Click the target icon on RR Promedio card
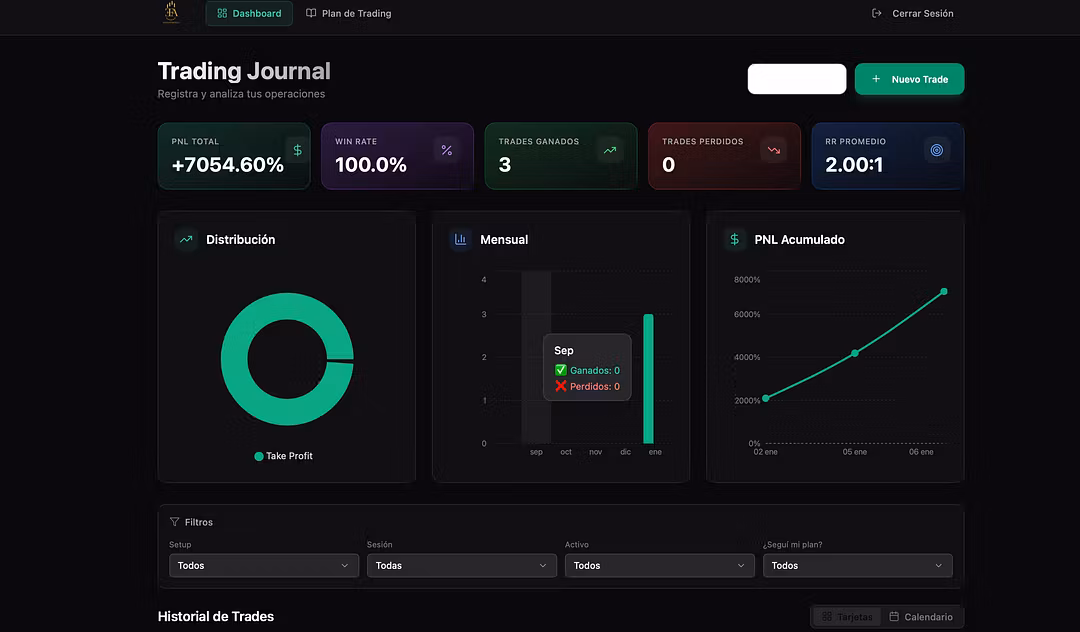The height and width of the screenshot is (632, 1080). click(936, 150)
